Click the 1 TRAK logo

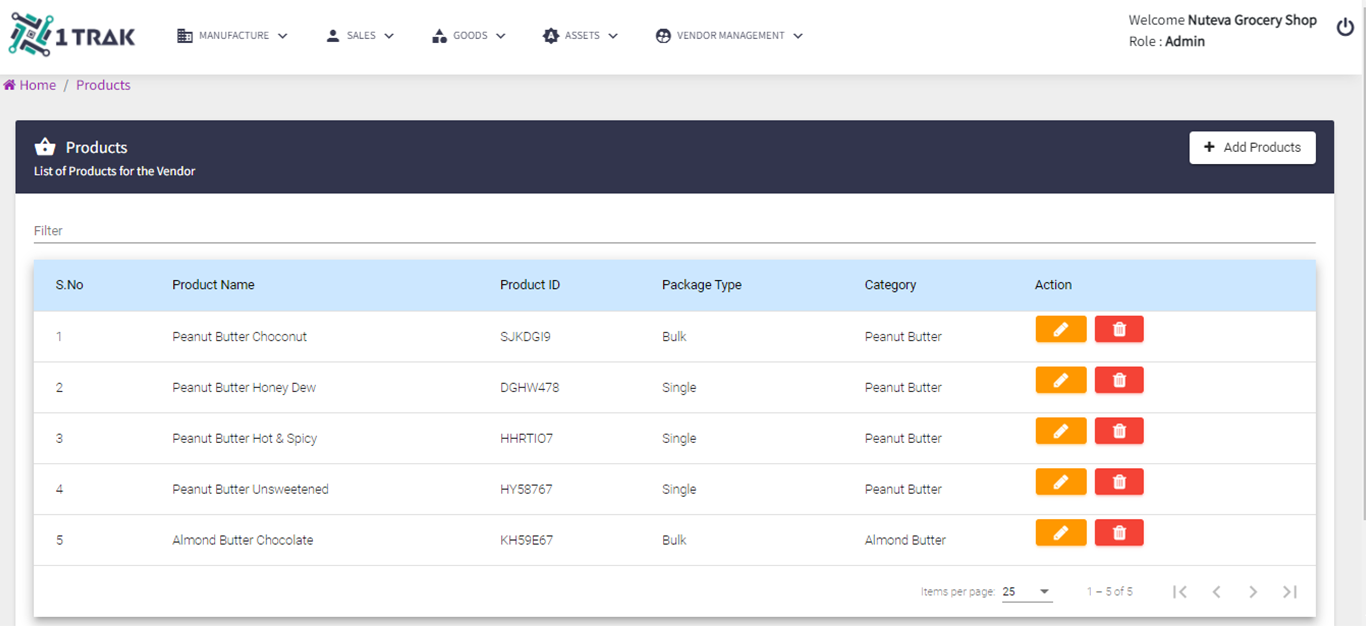(x=72, y=35)
